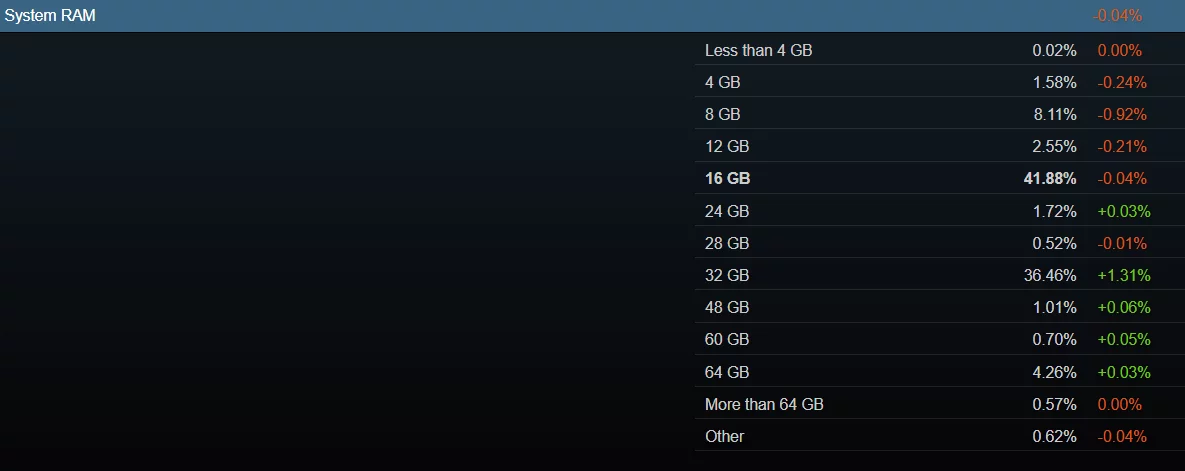Click the red -0.92% change value
Image resolution: width=1185 pixels, height=471 pixels.
(1121, 114)
